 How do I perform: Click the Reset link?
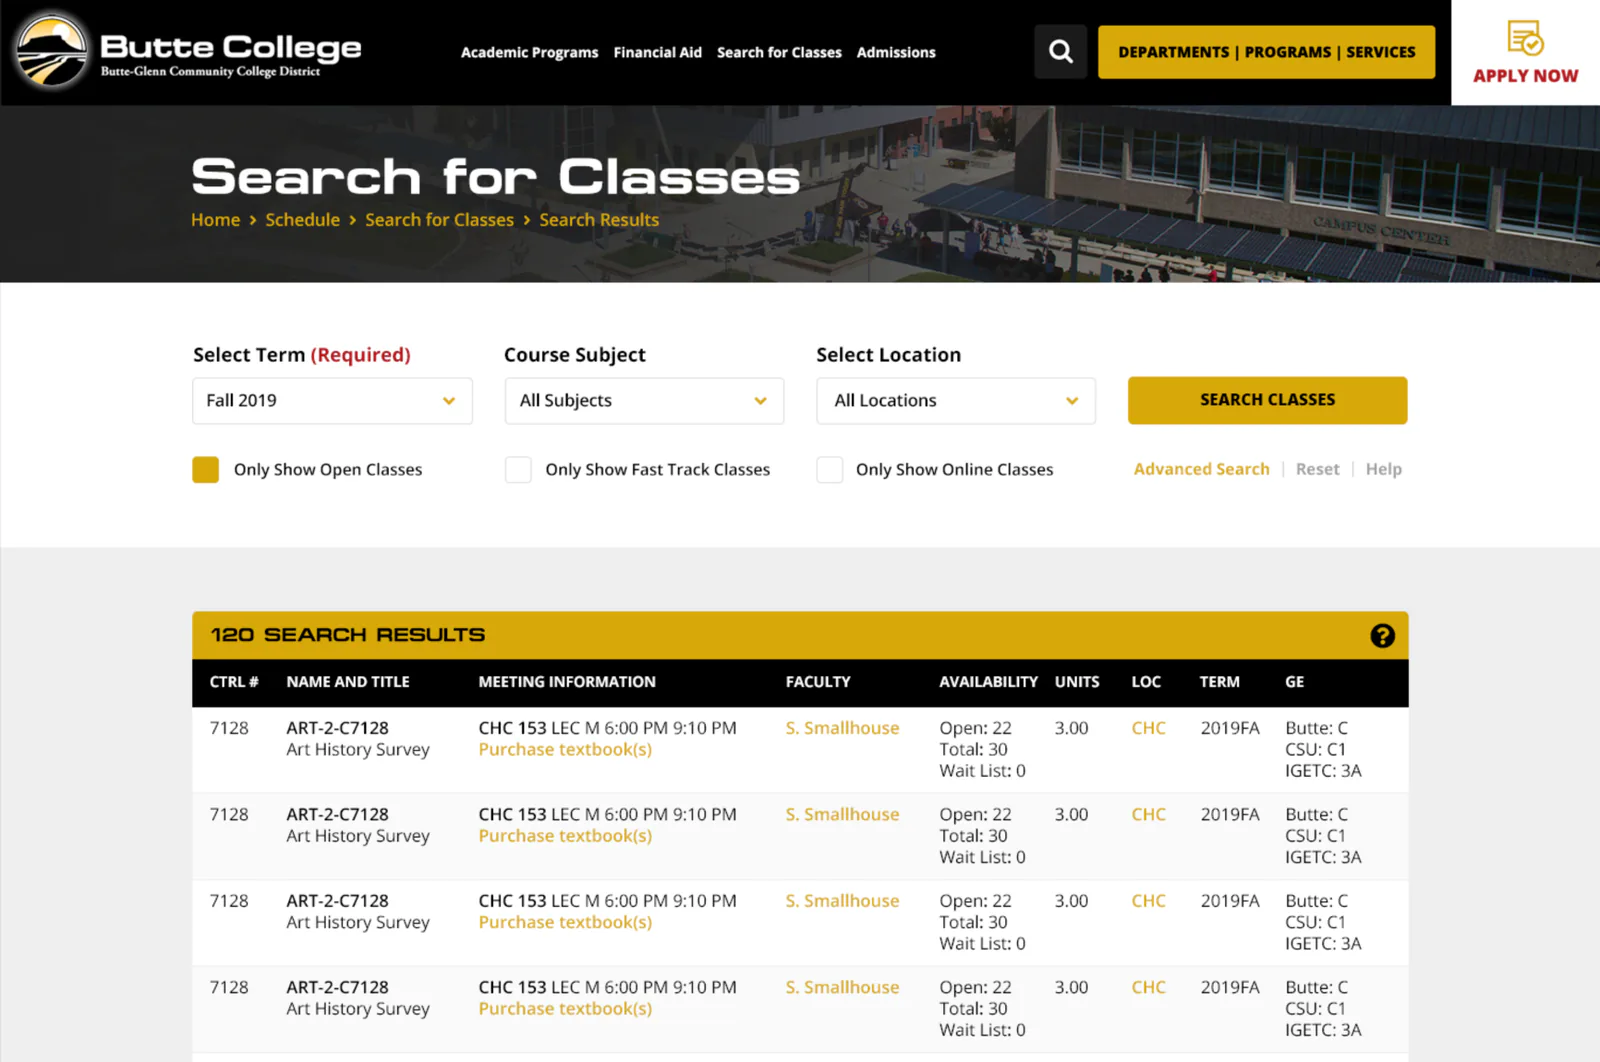pos(1317,469)
